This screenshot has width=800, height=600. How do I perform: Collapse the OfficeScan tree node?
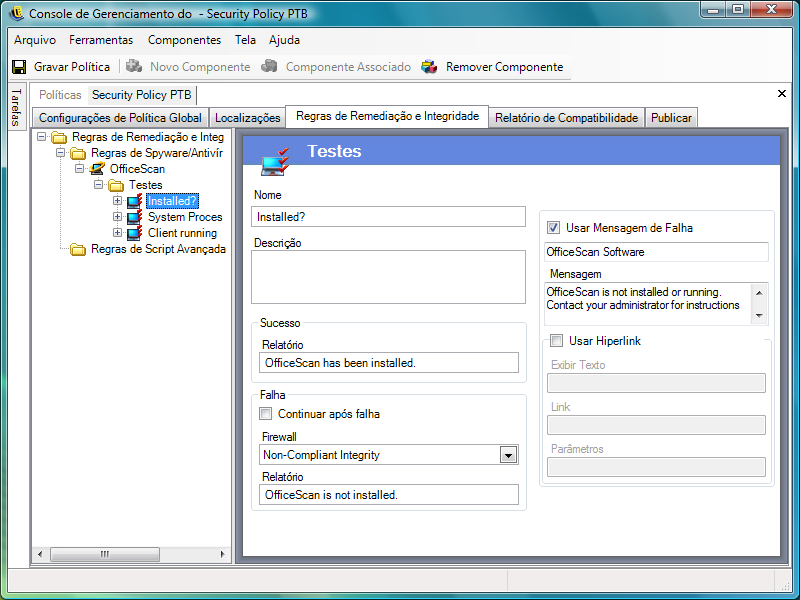pyautogui.click(x=79, y=168)
